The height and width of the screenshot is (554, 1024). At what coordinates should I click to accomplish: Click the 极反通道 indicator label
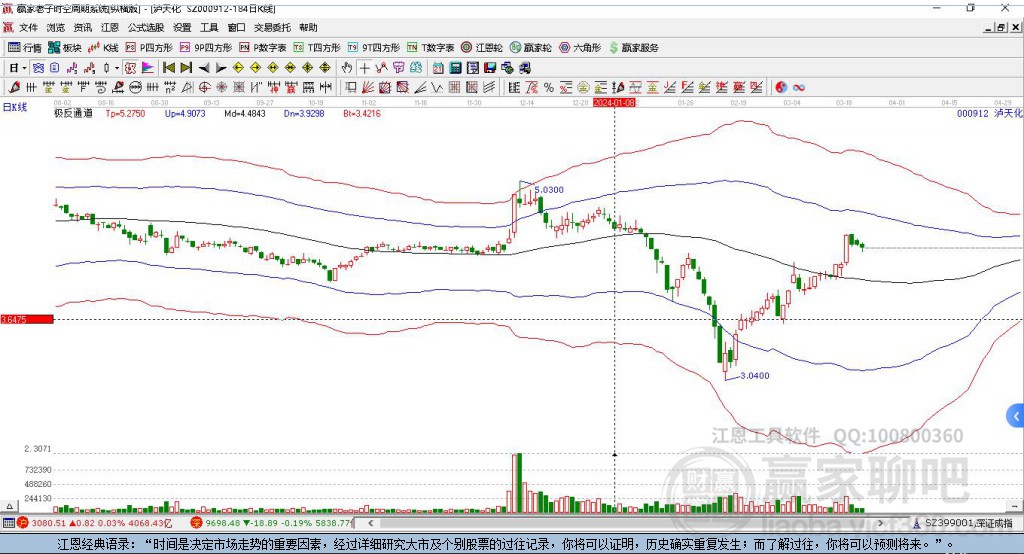click(73, 113)
